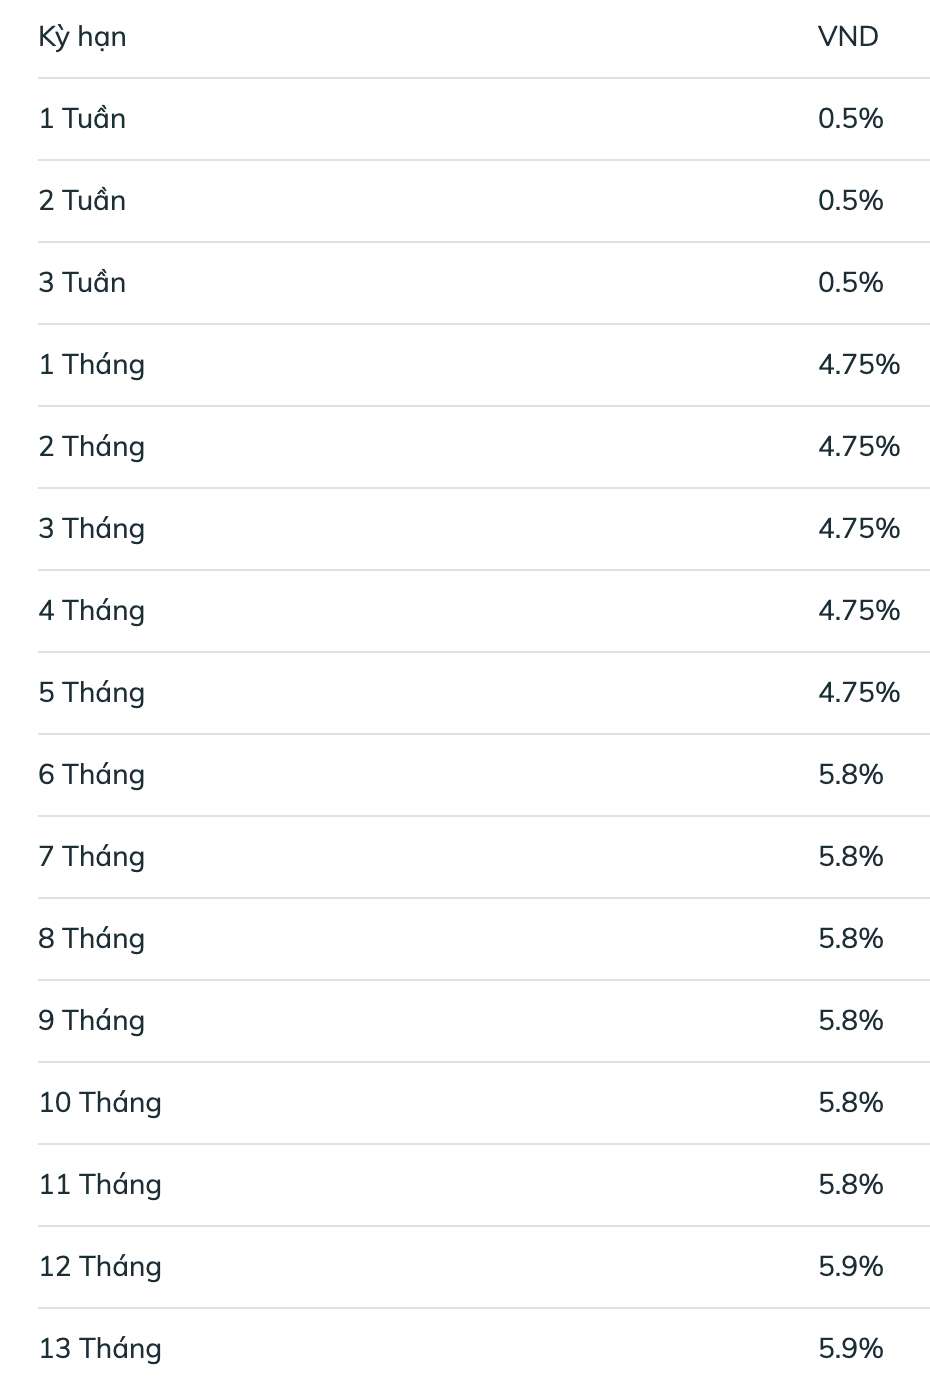Select the '12 Tháng' term label
Image resolution: width=930 pixels, height=1380 pixels.
click(100, 1267)
